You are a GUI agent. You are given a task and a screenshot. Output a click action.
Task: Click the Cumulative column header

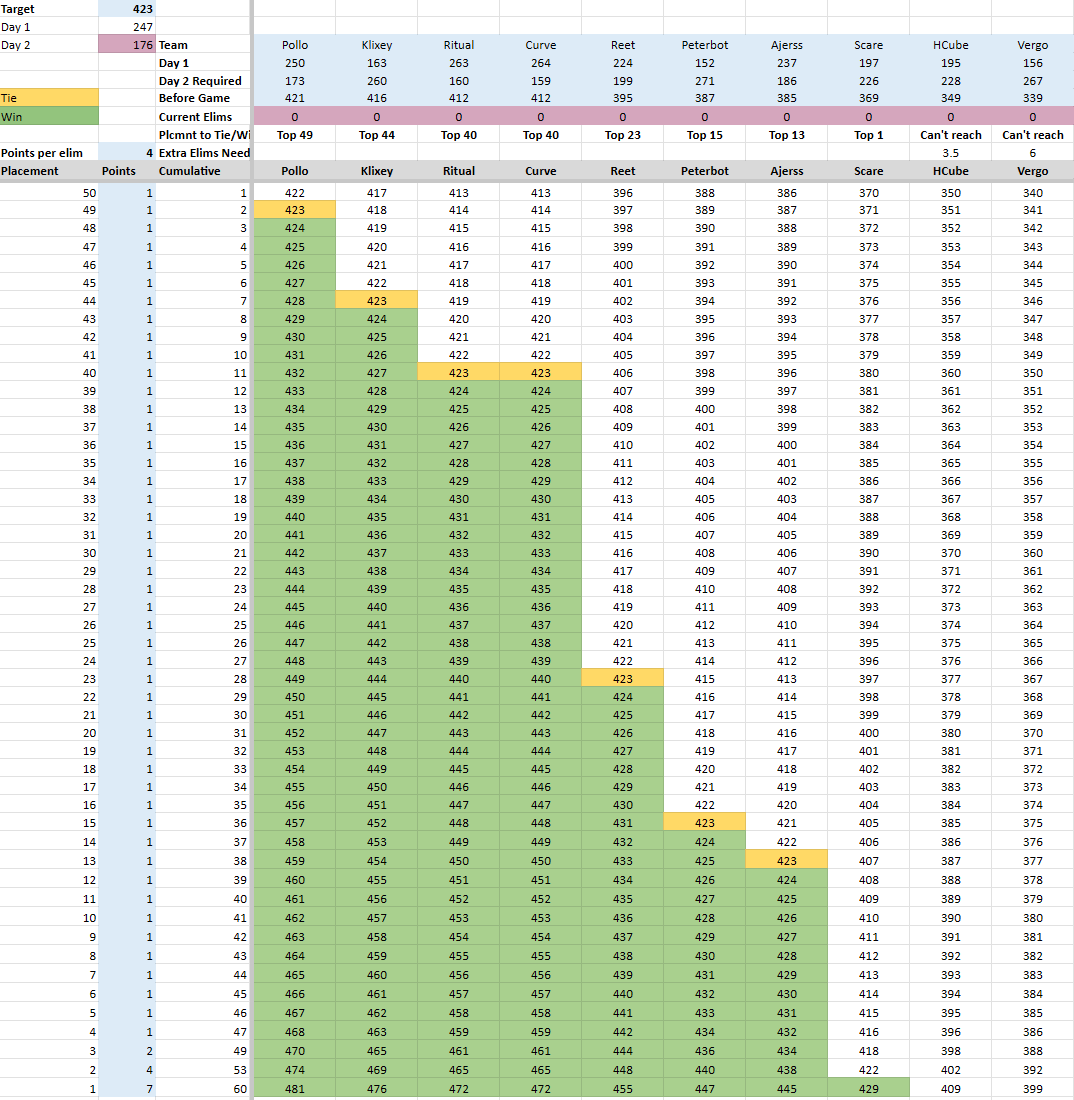coord(203,171)
